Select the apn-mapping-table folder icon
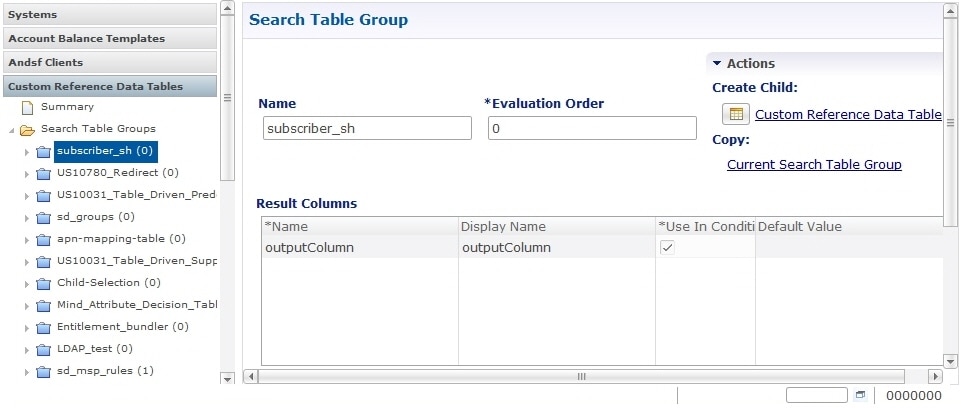This screenshot has height=408, width=961. click(43, 240)
